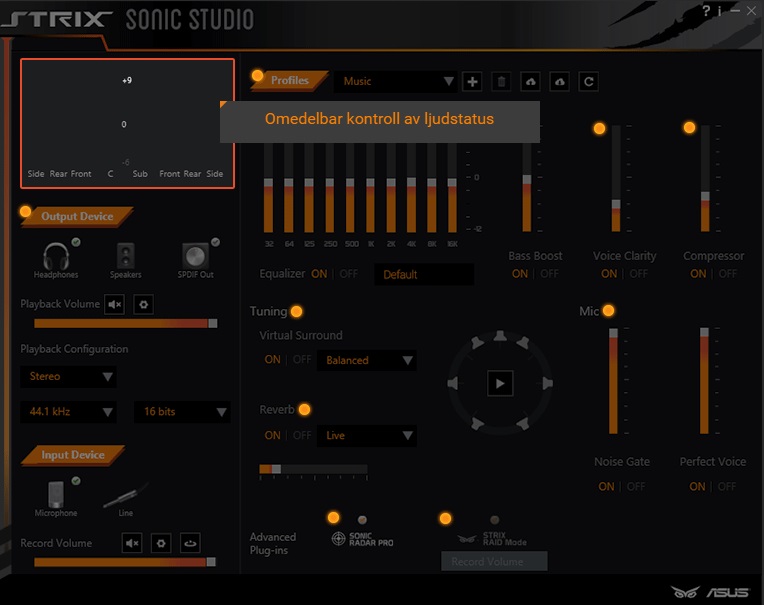Disable Noise Gate with OFF
This screenshot has width=764, height=605.
(x=636, y=487)
